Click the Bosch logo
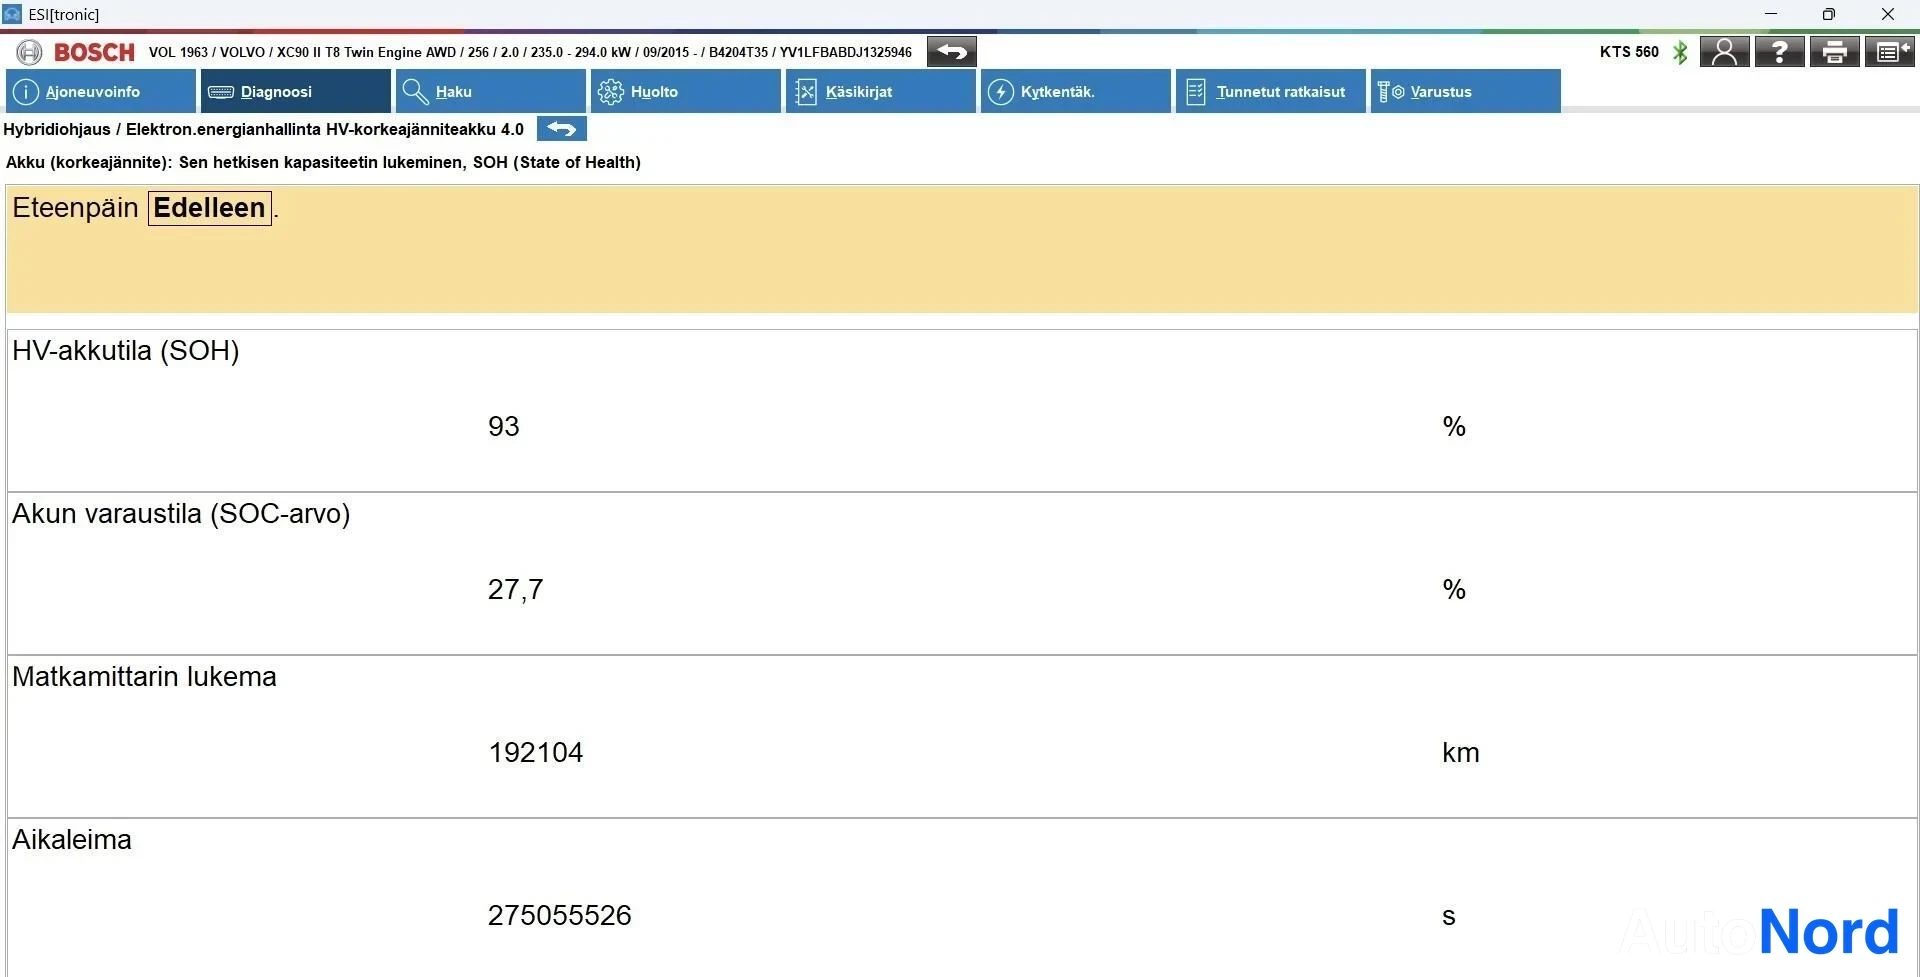Screen dimensions: 1920x977 [x=76, y=52]
